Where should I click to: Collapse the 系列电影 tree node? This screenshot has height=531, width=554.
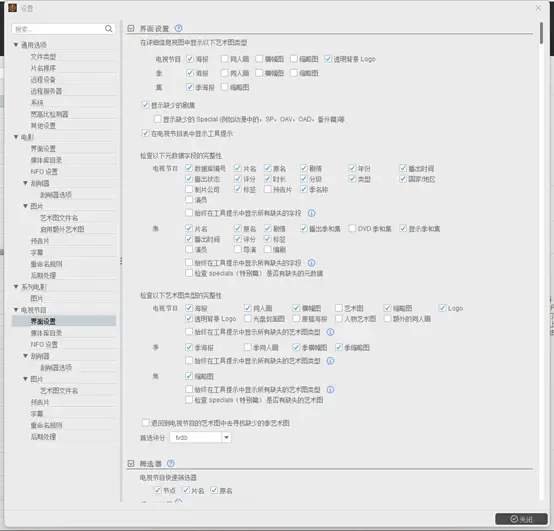coord(16,287)
